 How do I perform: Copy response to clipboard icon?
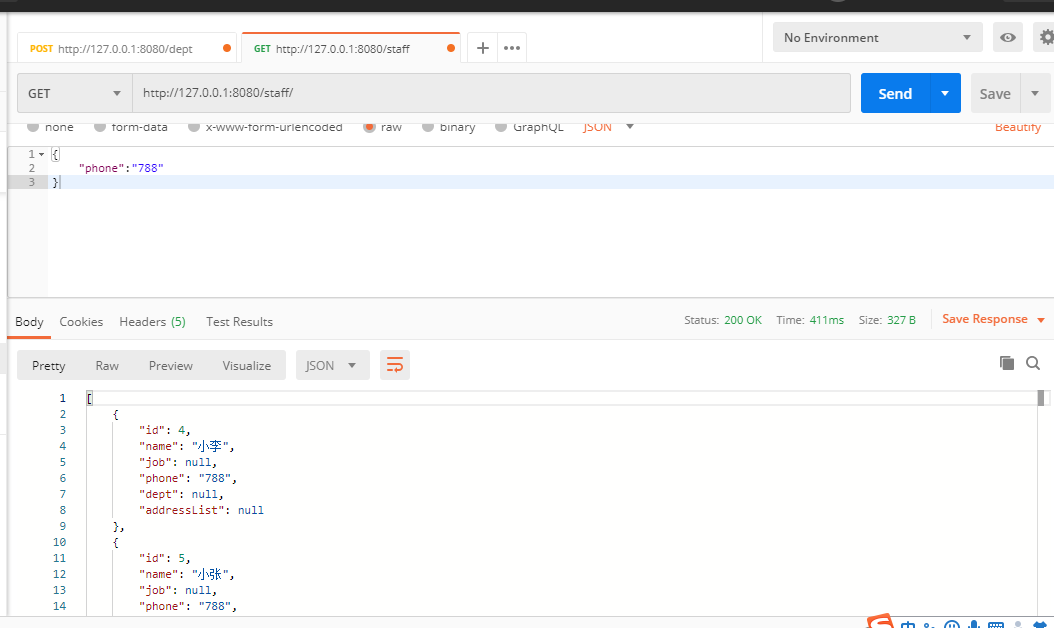(x=1006, y=363)
